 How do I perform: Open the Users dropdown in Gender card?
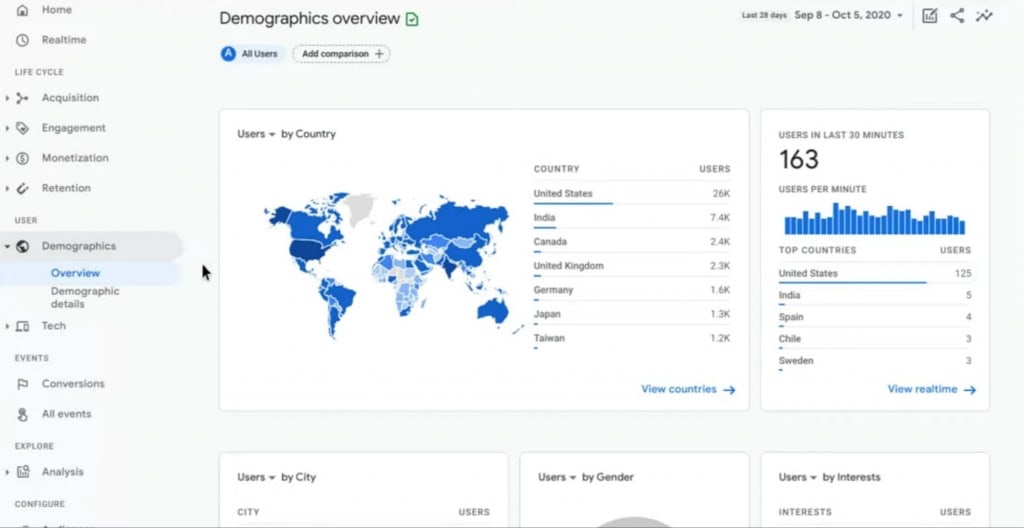(x=558, y=477)
